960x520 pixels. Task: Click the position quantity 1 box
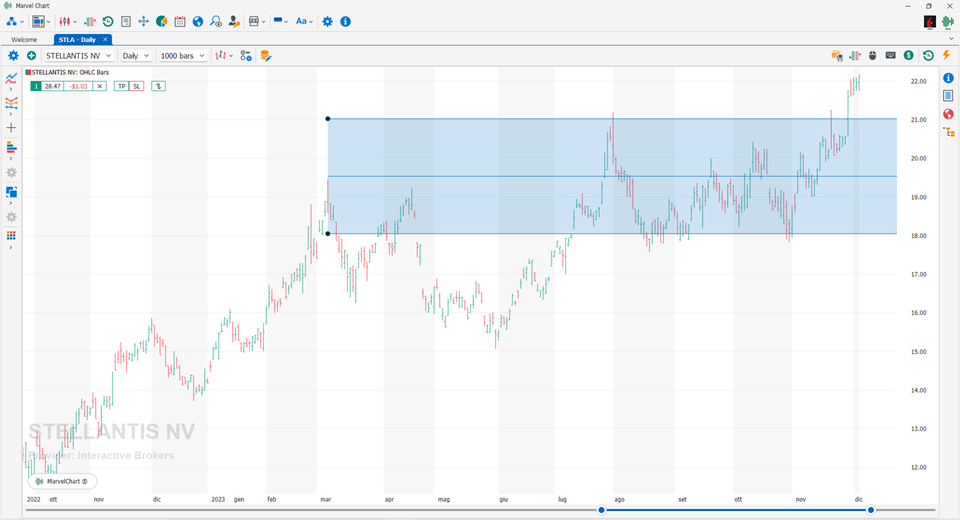pyautogui.click(x=36, y=86)
